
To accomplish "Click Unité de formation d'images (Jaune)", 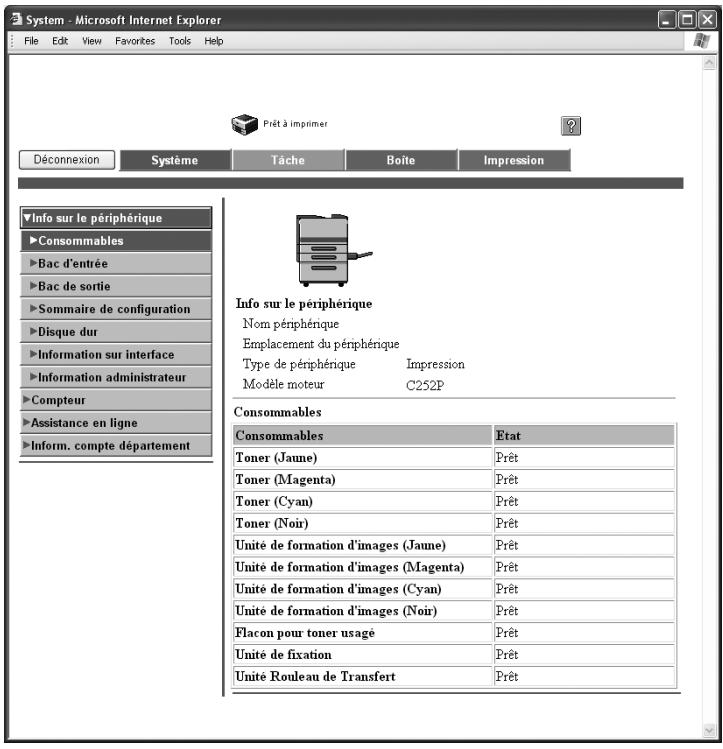I will (x=340, y=546).
